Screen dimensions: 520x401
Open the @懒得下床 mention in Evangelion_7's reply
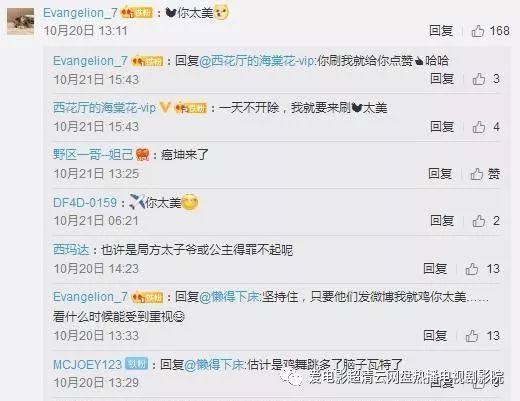pos(228,297)
